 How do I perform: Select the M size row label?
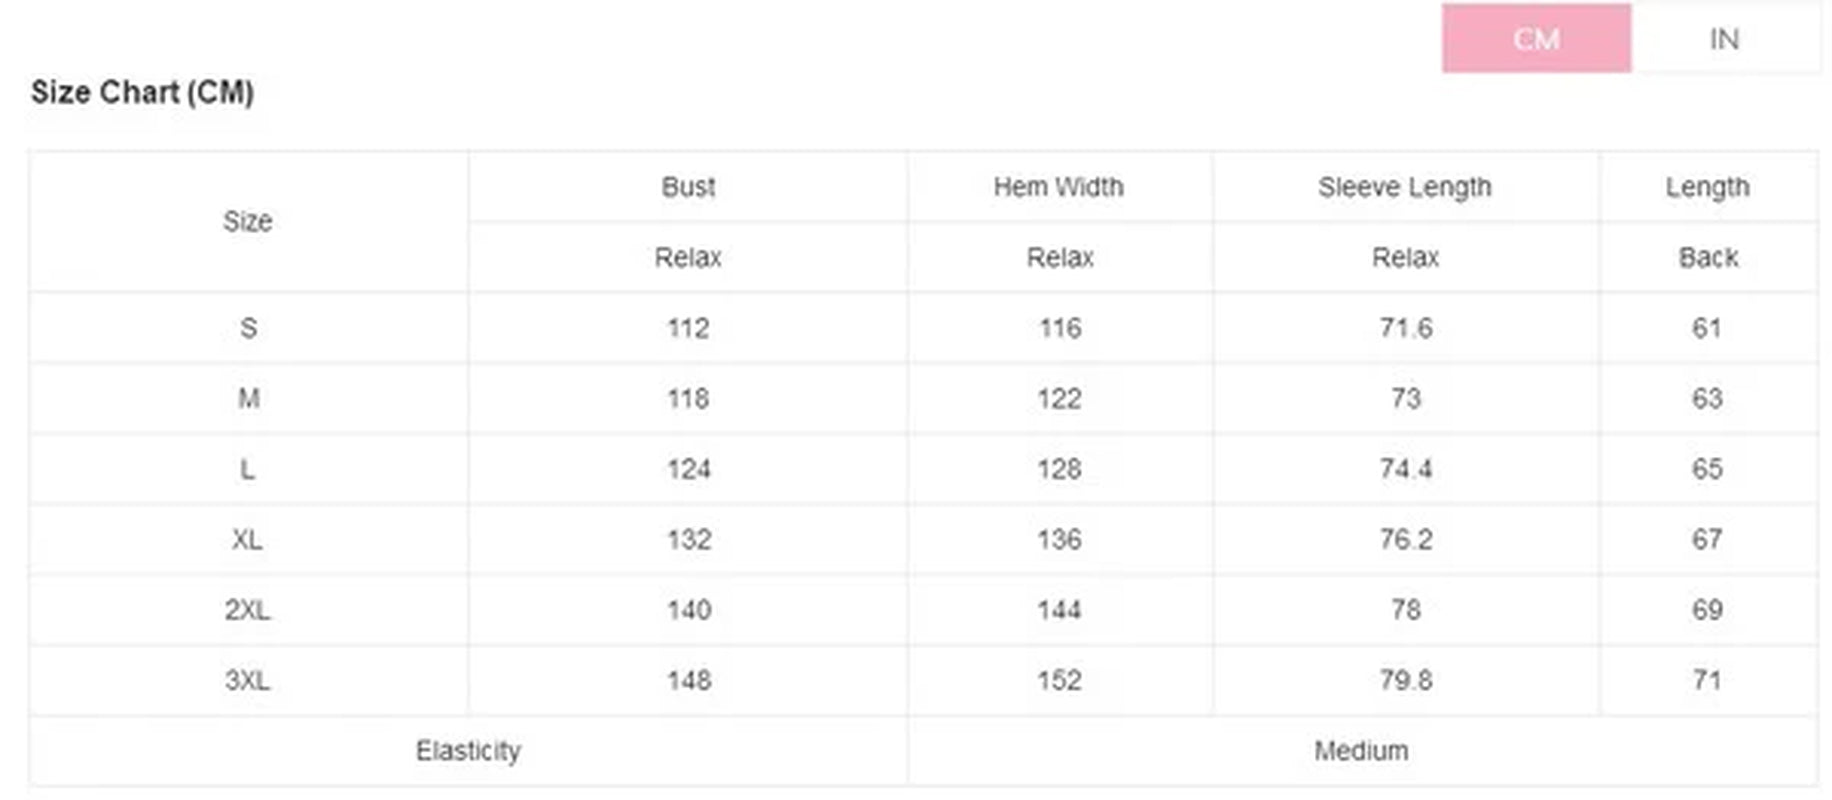(248, 399)
